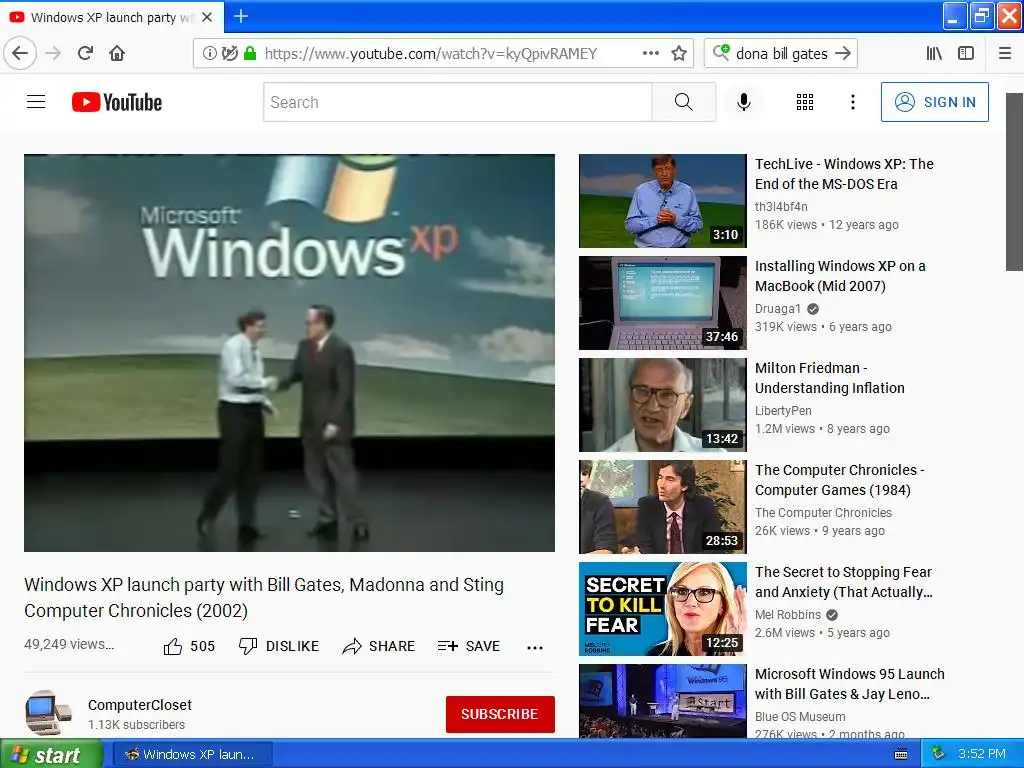Click the search engine icon in search box
The height and width of the screenshot is (768, 1024).
pyautogui.click(x=721, y=52)
